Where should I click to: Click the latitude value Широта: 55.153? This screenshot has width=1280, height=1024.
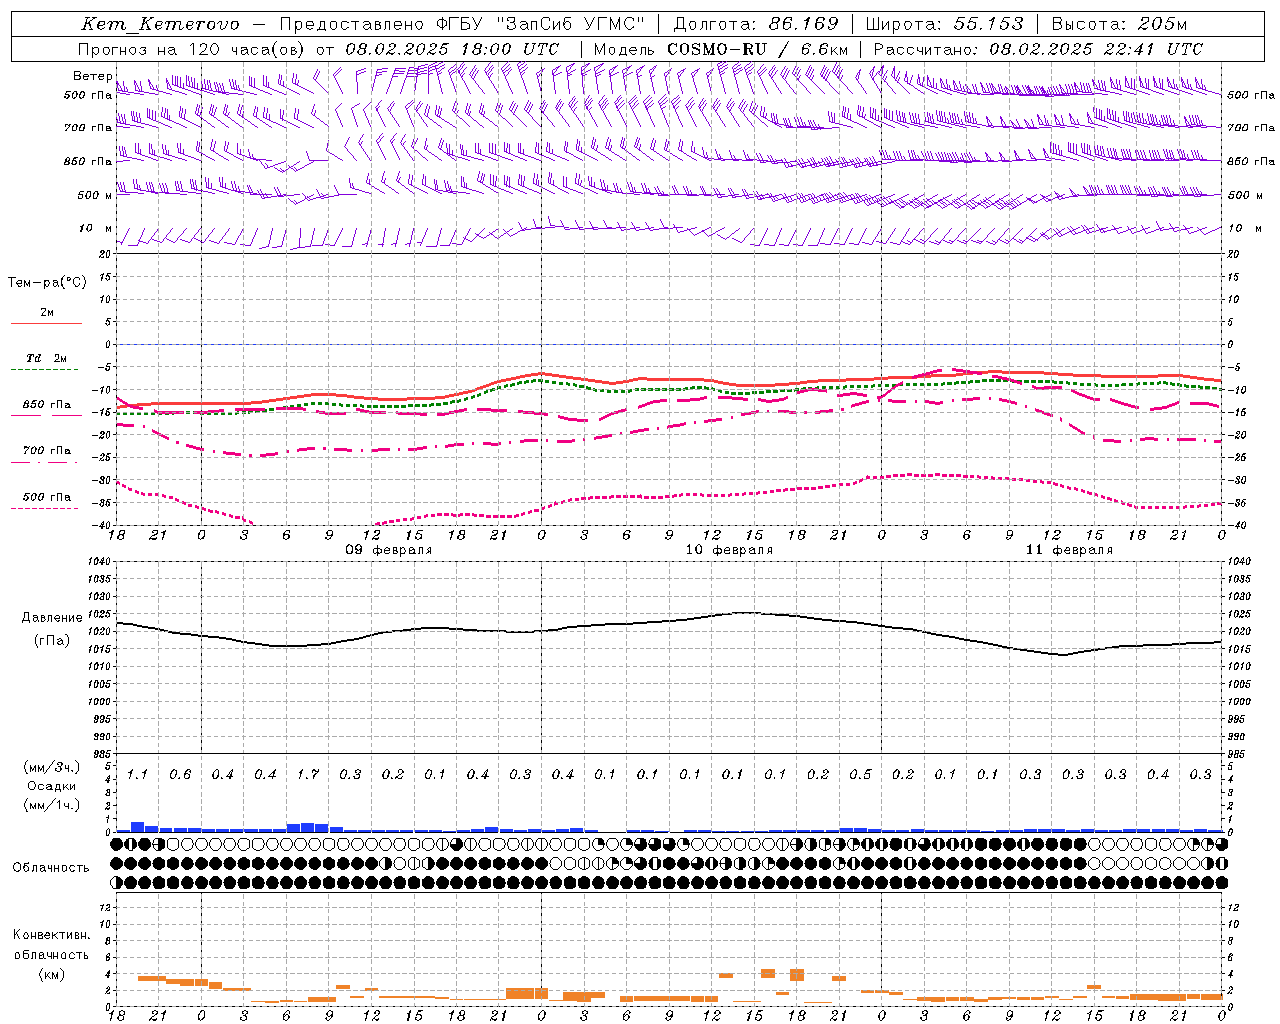coord(944,24)
